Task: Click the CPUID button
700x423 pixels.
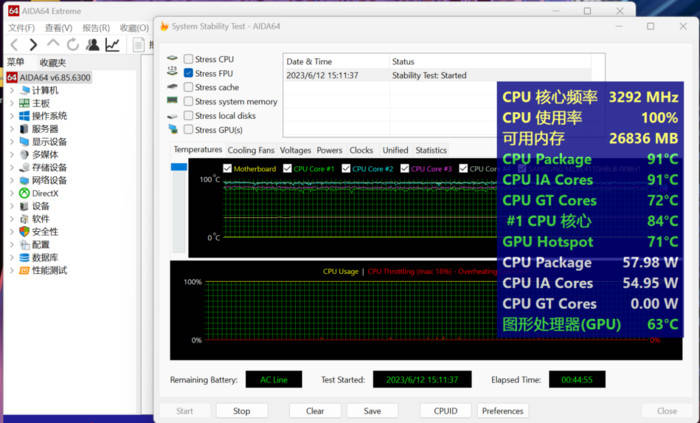Action: [x=446, y=411]
